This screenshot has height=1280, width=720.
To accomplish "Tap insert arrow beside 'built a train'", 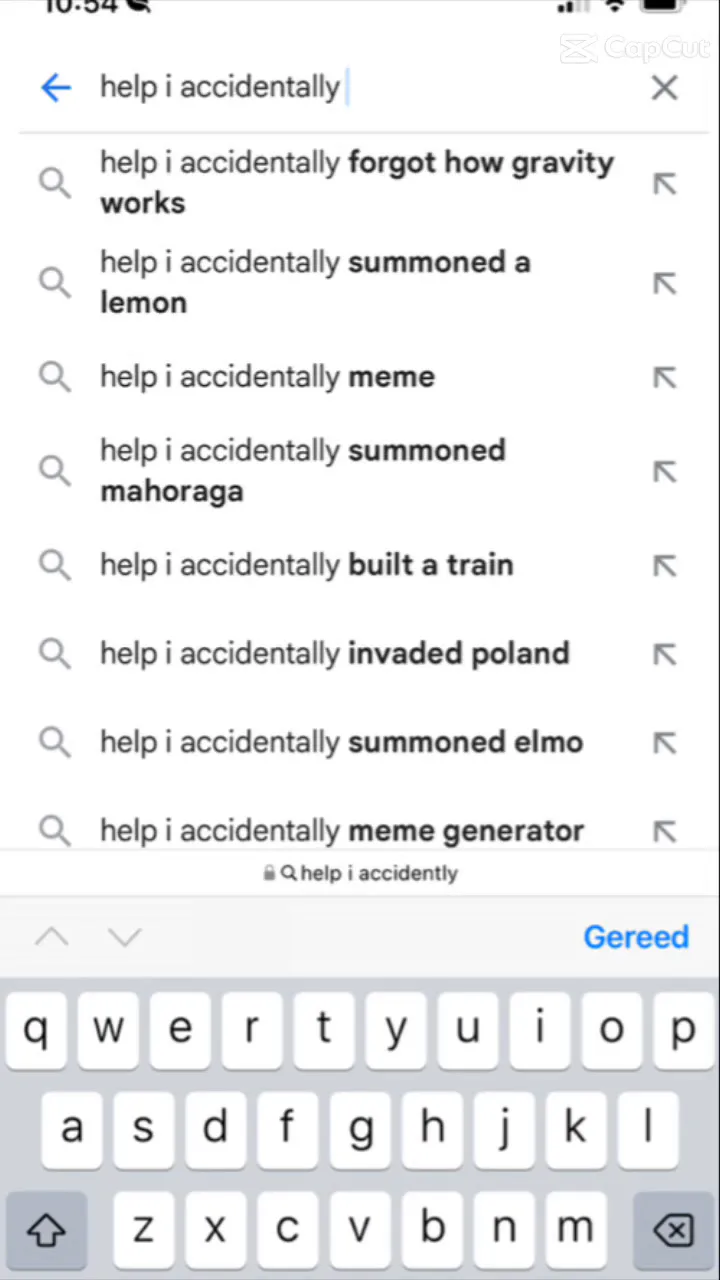I will point(664,565).
